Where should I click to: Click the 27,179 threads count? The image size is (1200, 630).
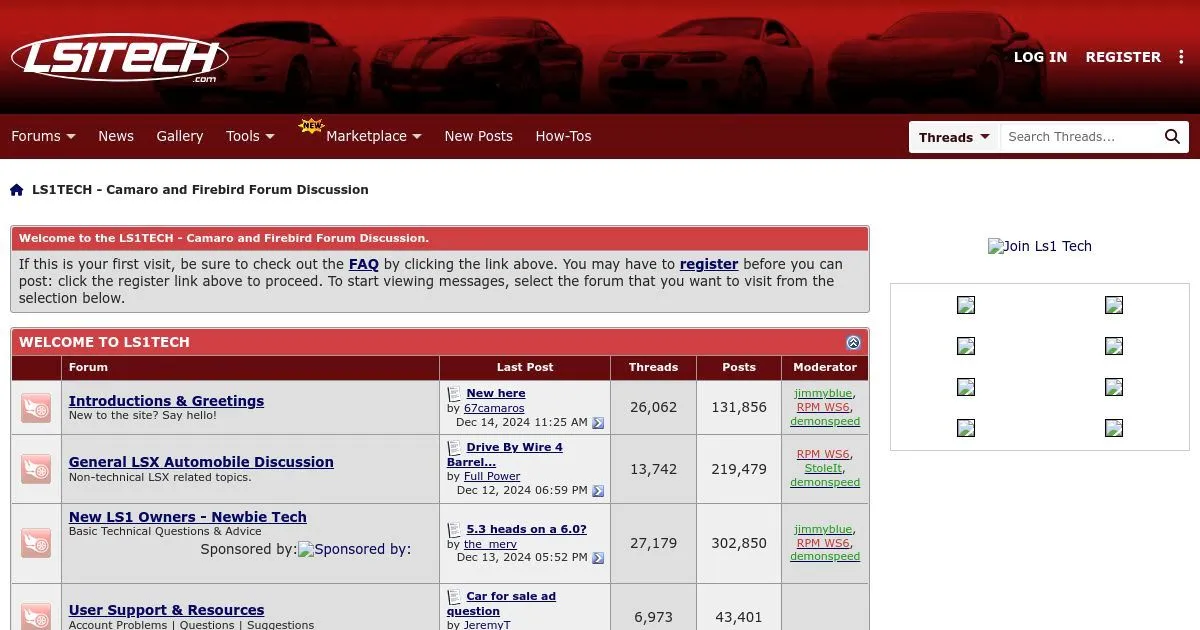click(653, 543)
